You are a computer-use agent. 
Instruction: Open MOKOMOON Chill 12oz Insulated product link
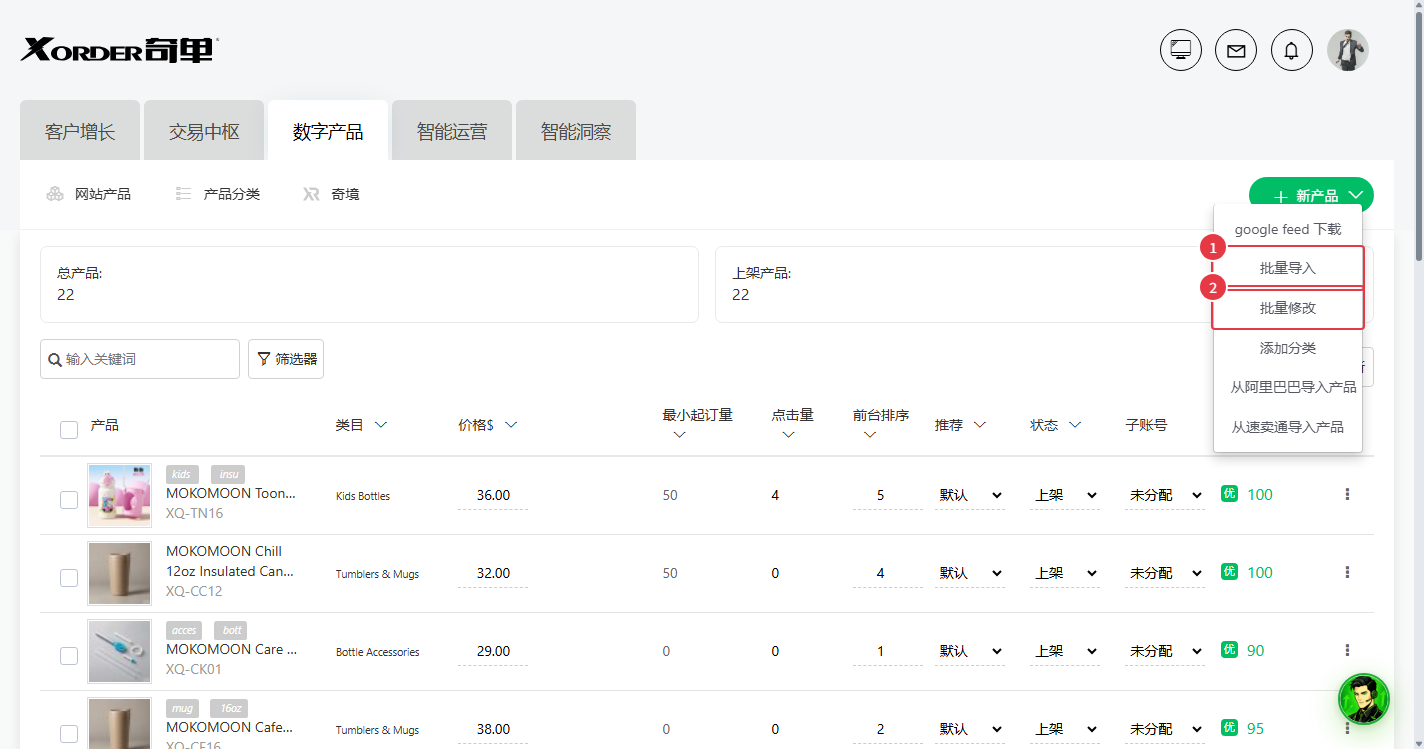pyautogui.click(x=230, y=561)
